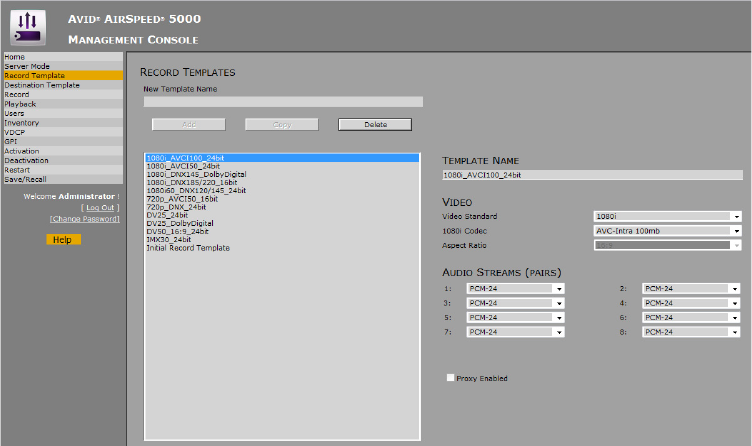Click the Template Name text field
Viewport: 752px width, 446px height.
(x=592, y=175)
